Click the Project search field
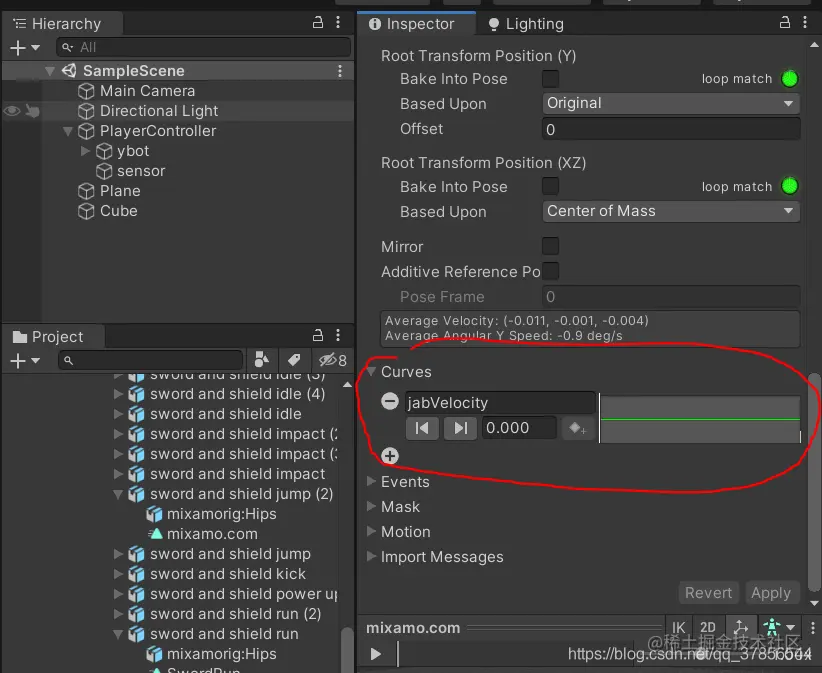The height and width of the screenshot is (673, 822). (x=150, y=361)
